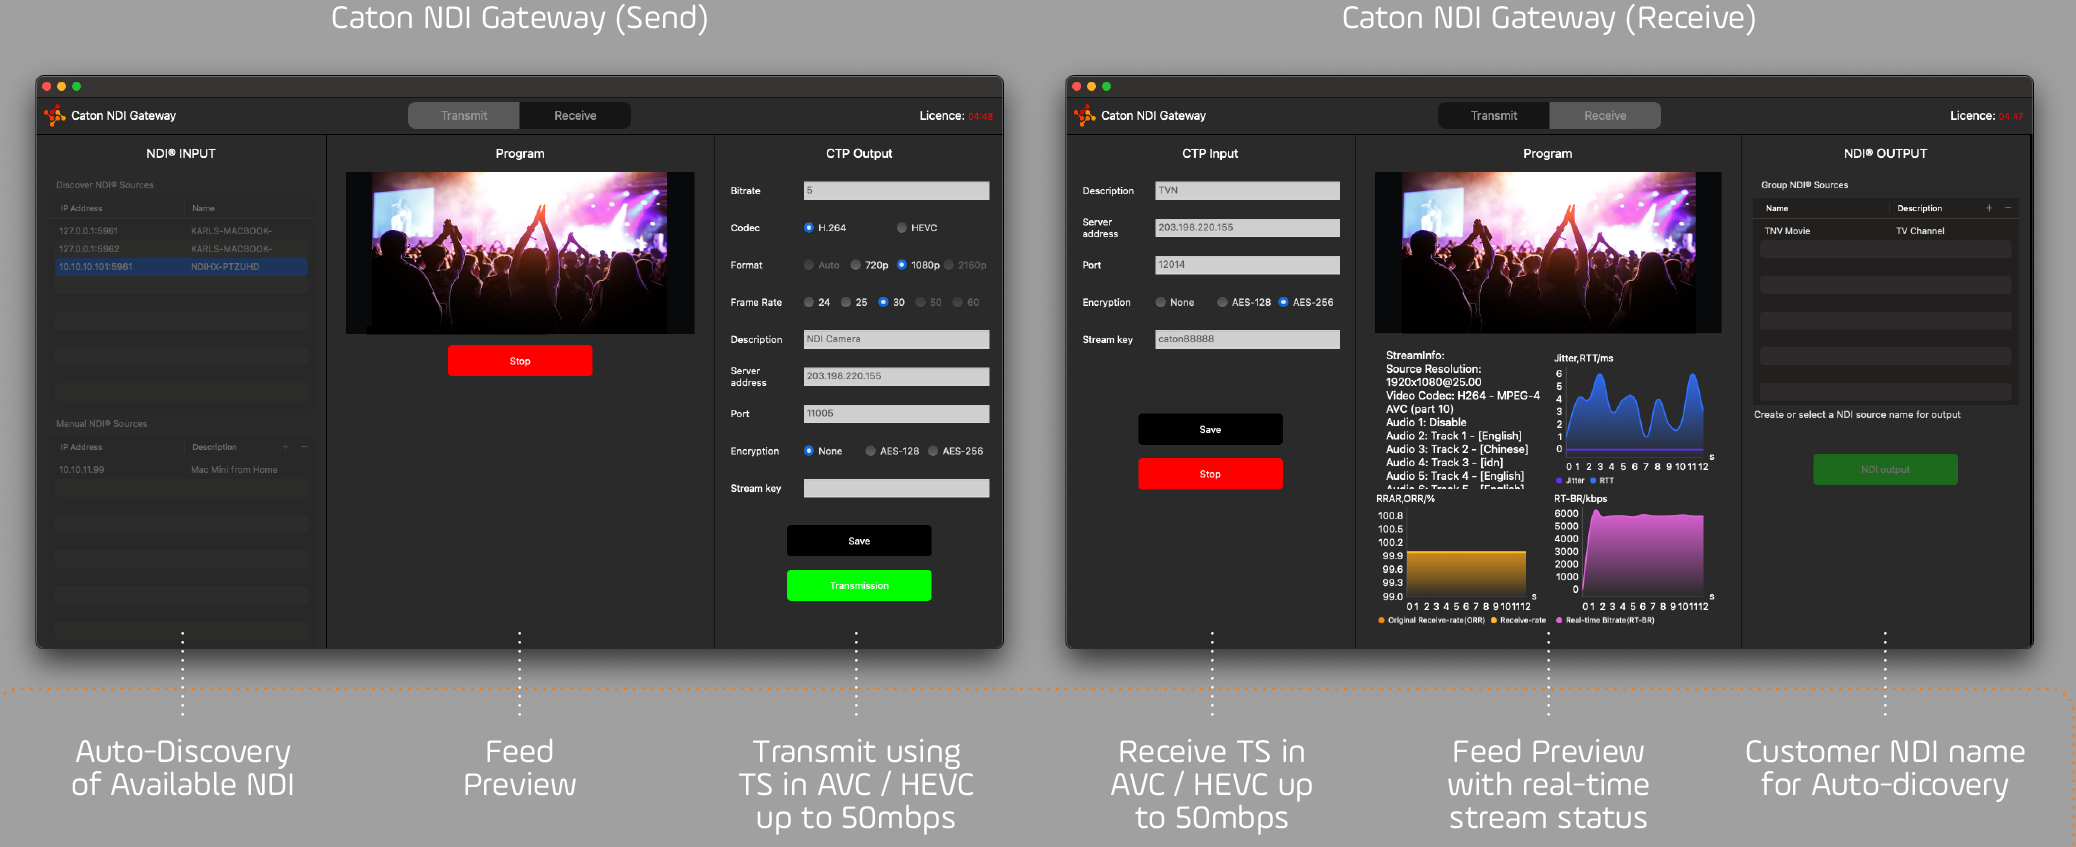
Task: Open the Transmit tab in the Receive window
Action: point(1494,116)
